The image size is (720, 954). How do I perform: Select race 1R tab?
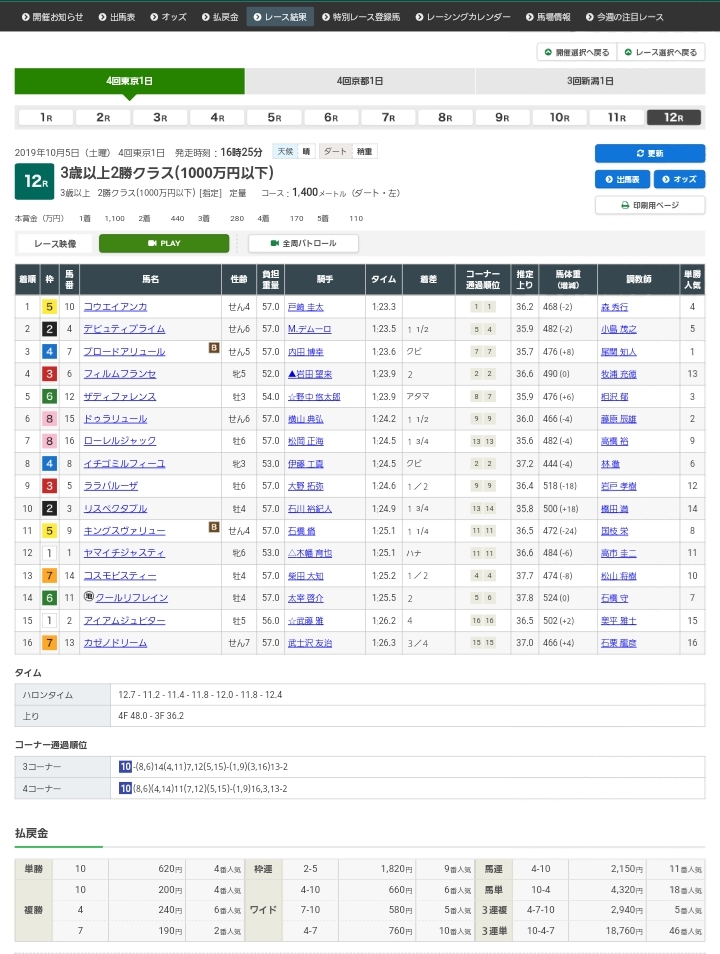tap(46, 117)
